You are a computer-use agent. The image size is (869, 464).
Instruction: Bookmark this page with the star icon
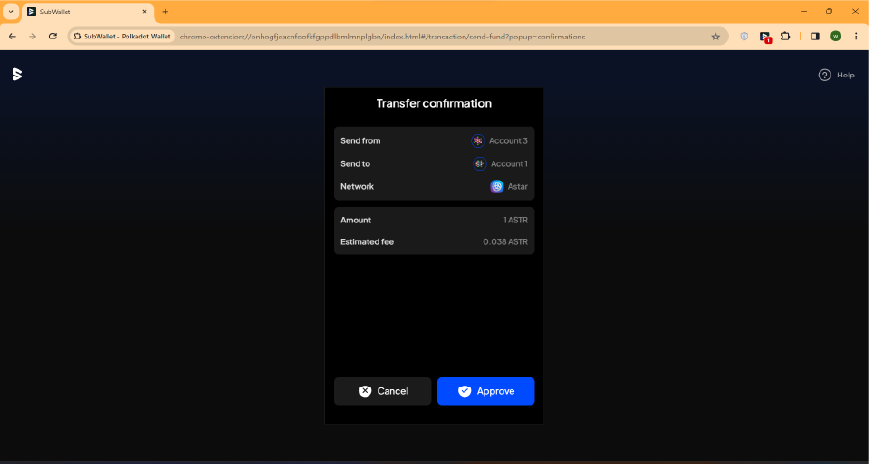coord(715,36)
